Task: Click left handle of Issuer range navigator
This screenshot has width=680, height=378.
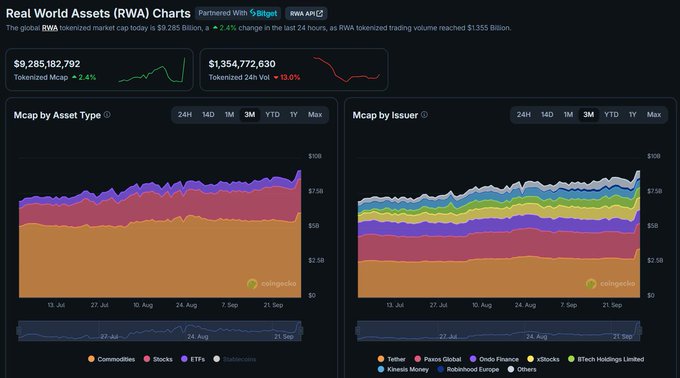Action: tap(357, 331)
